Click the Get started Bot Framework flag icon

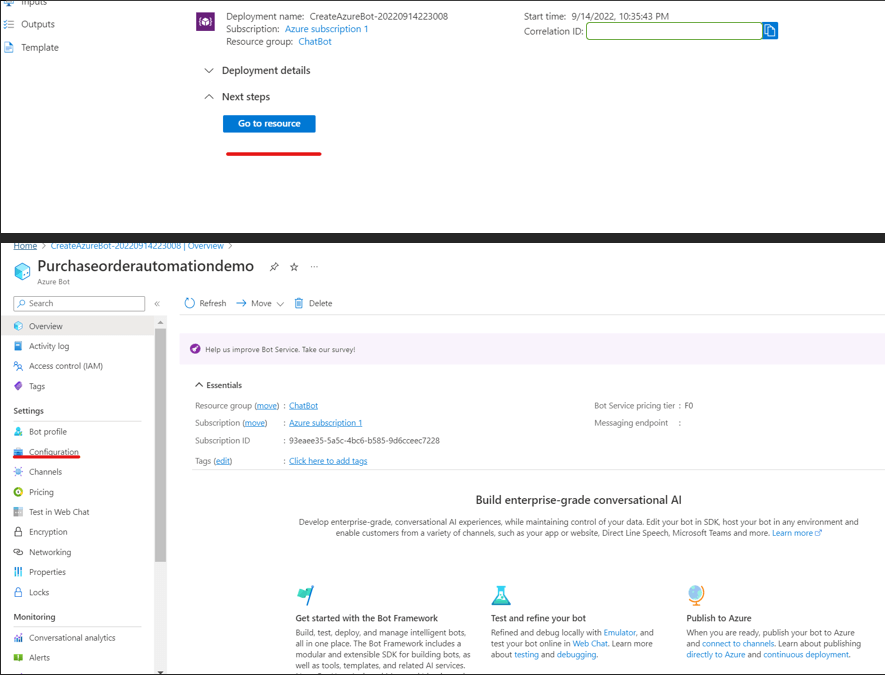(305, 595)
